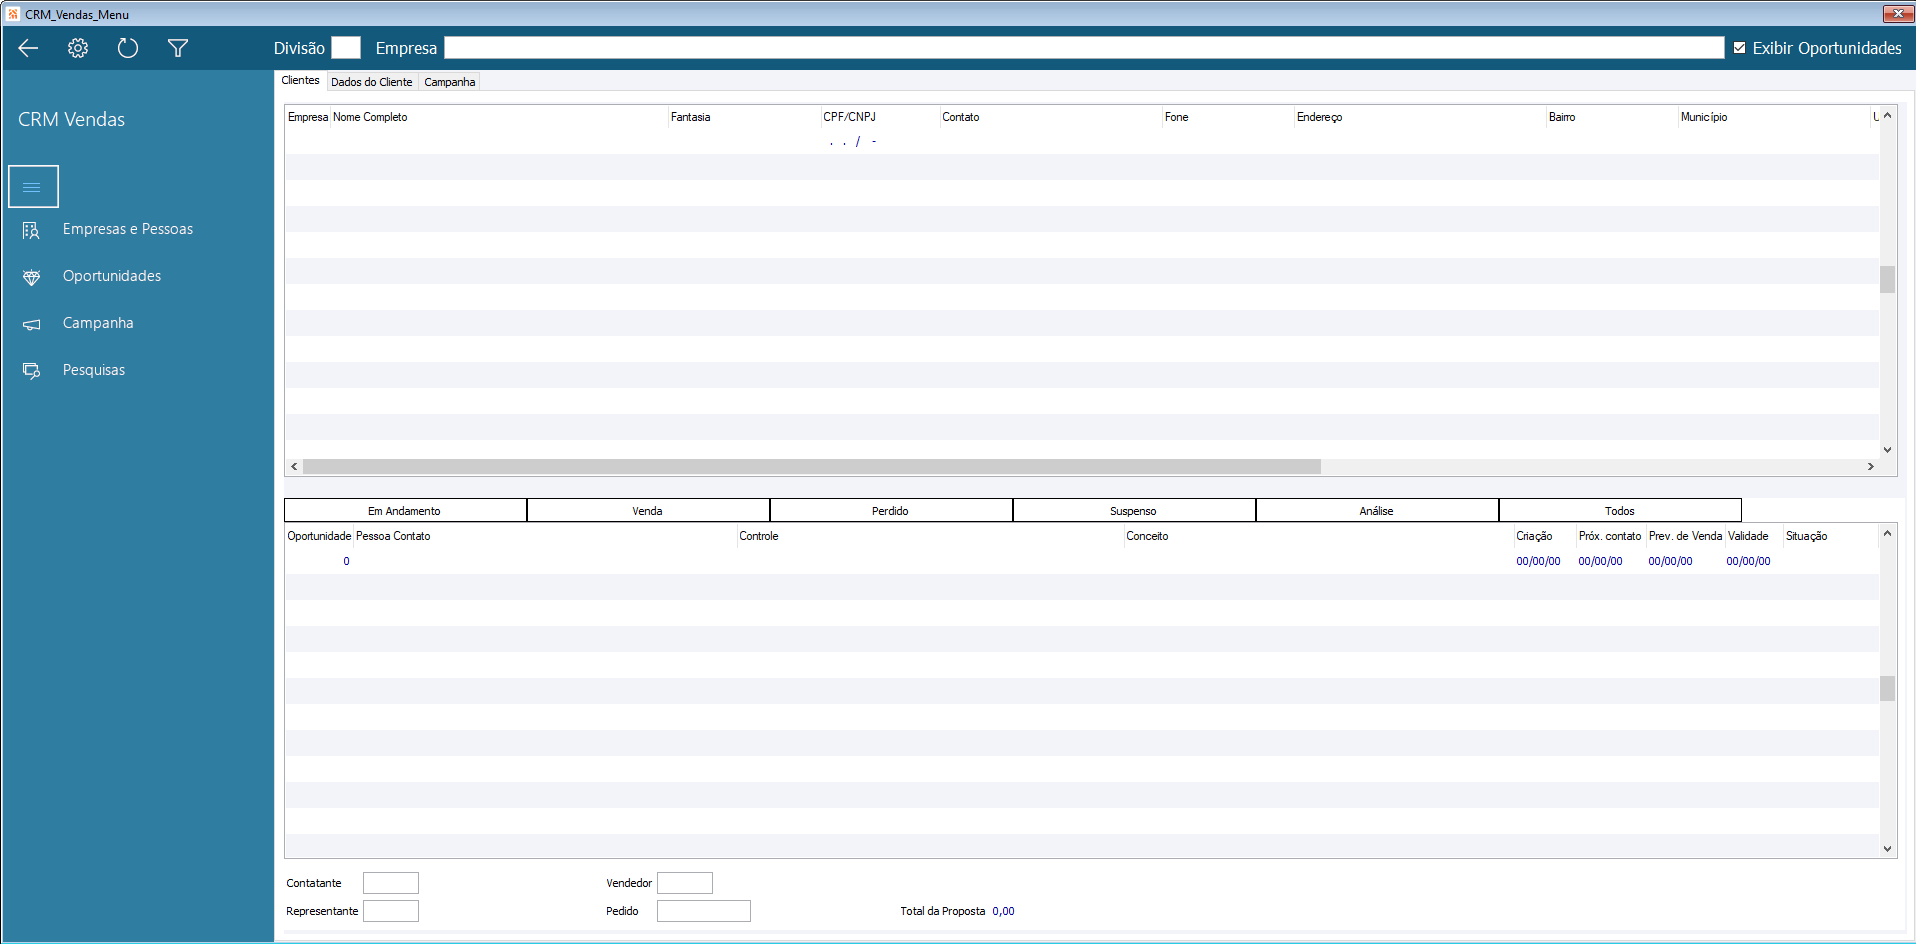Show Todos opportunities
The height and width of the screenshot is (944, 1916).
tap(1620, 511)
